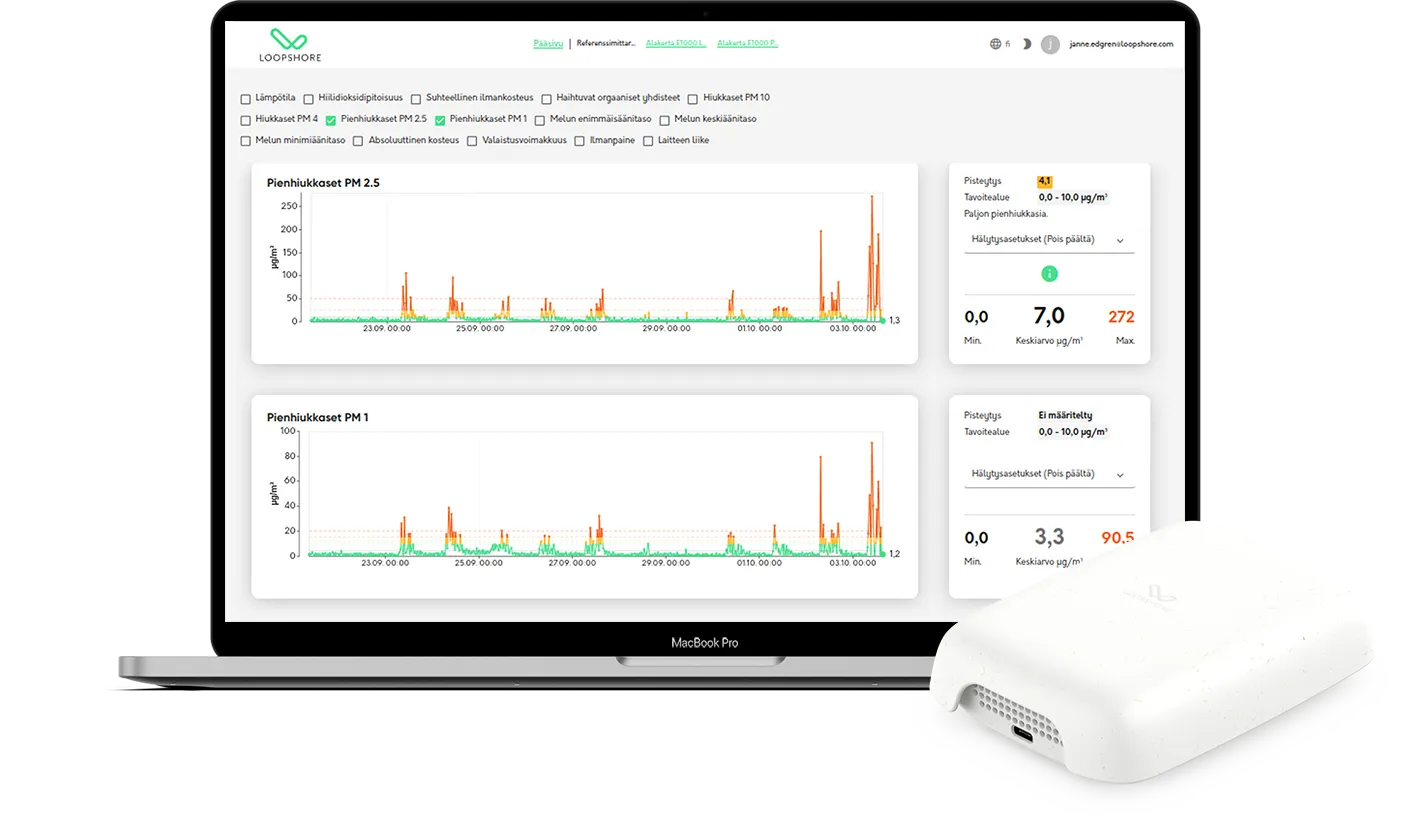This screenshot has width=1411, height=828.
Task: Click the green info icon in PM 2.5 panel
Action: (1049, 273)
